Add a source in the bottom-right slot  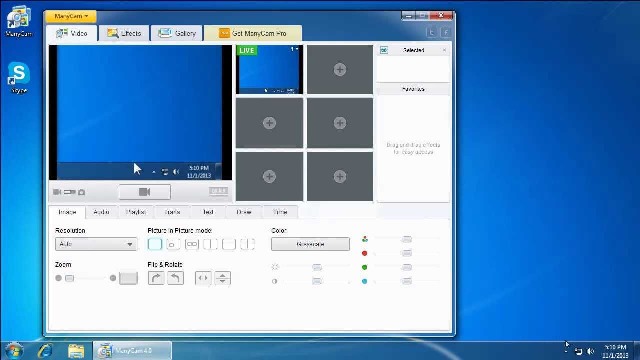coord(340,176)
